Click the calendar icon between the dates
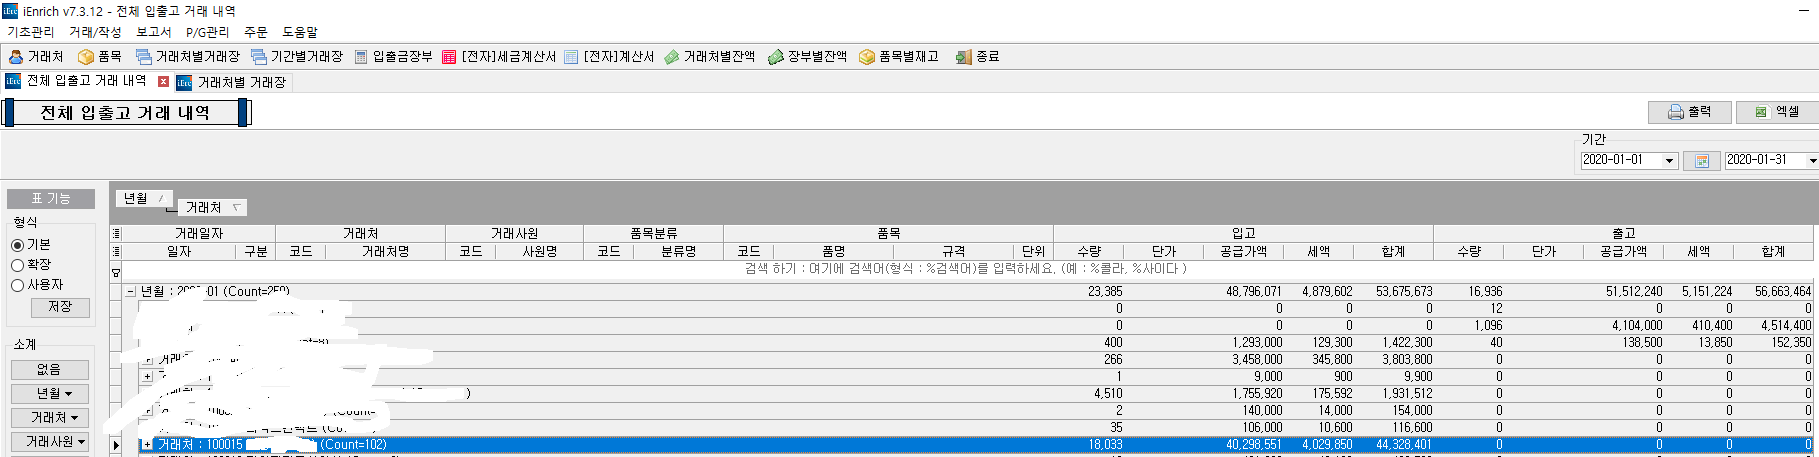 click(x=1701, y=160)
